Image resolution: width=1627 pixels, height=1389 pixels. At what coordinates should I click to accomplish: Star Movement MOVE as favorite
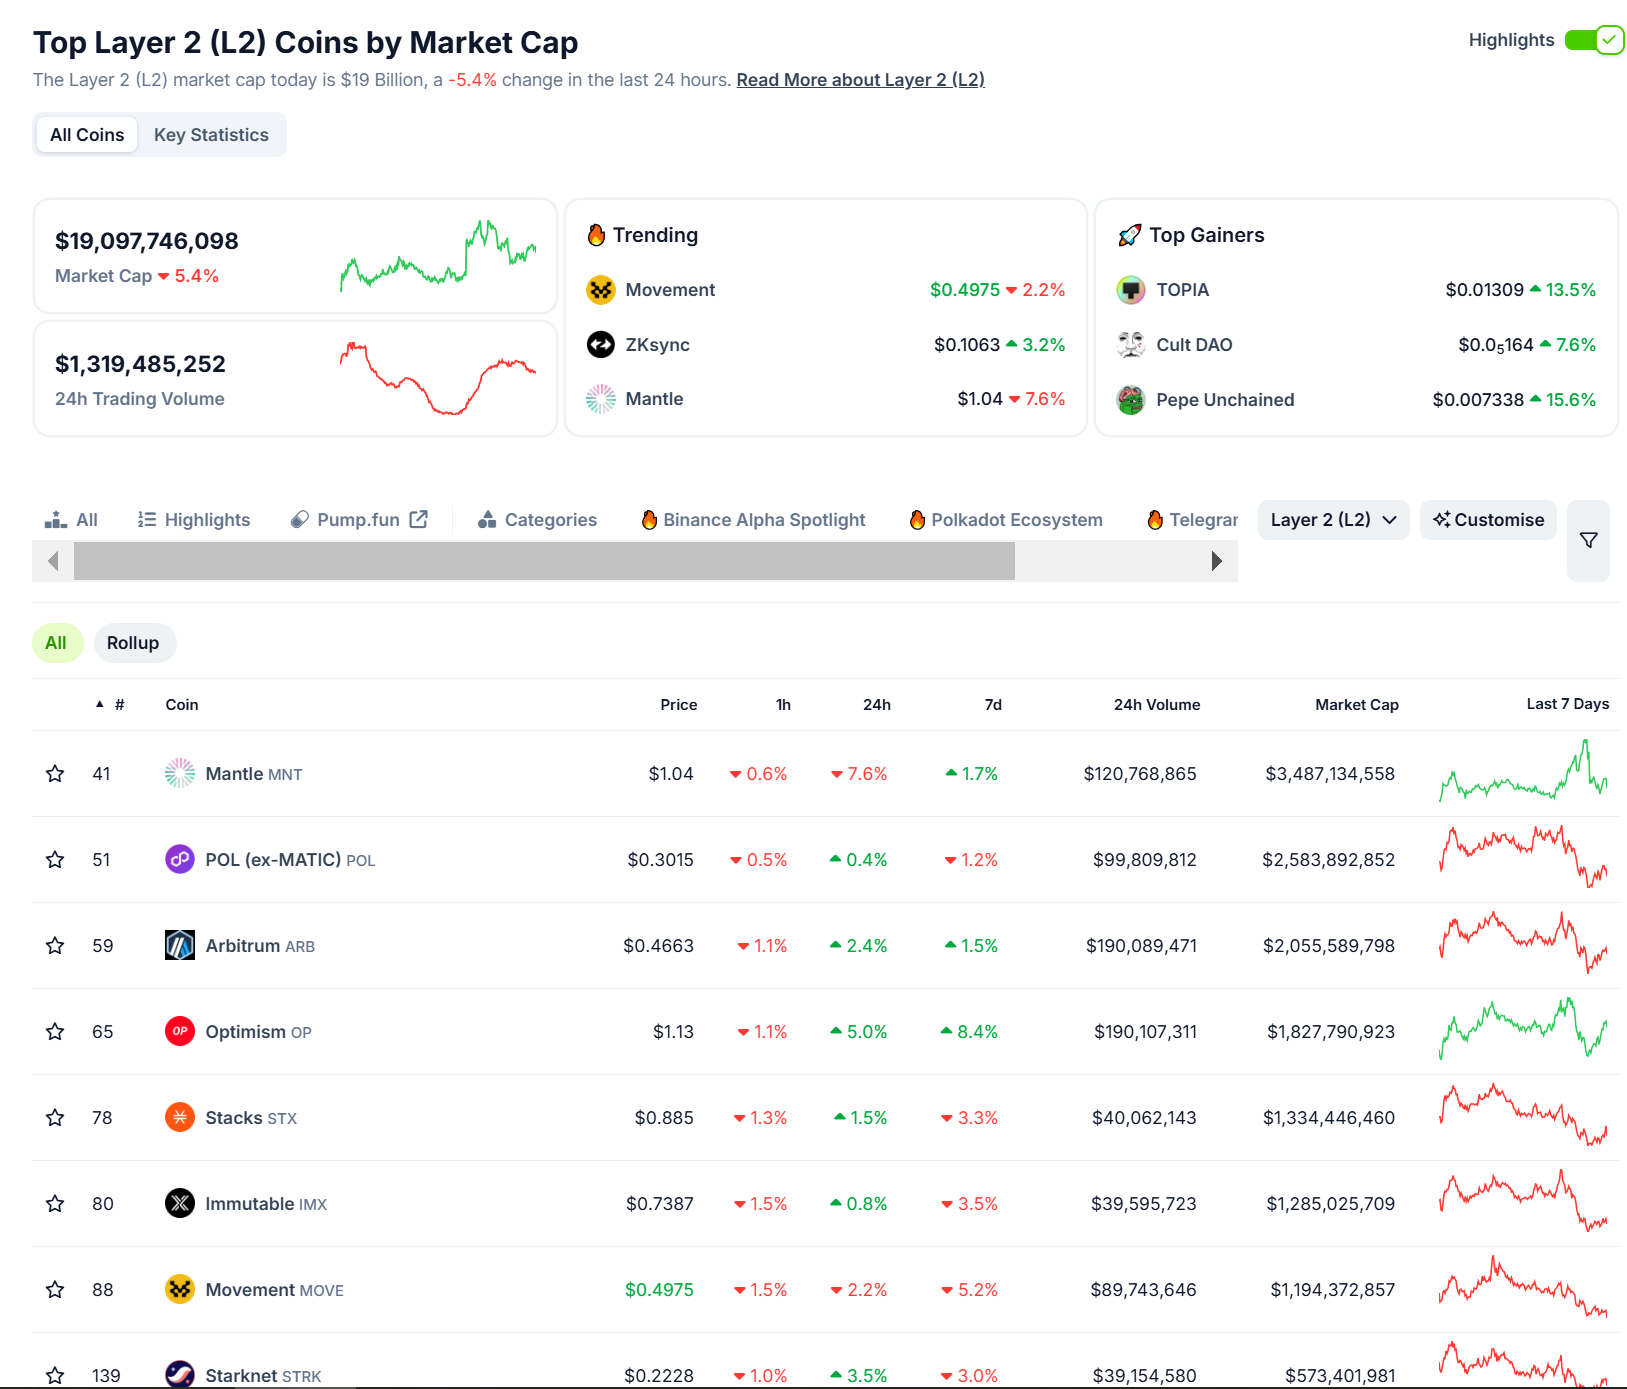(55, 1290)
